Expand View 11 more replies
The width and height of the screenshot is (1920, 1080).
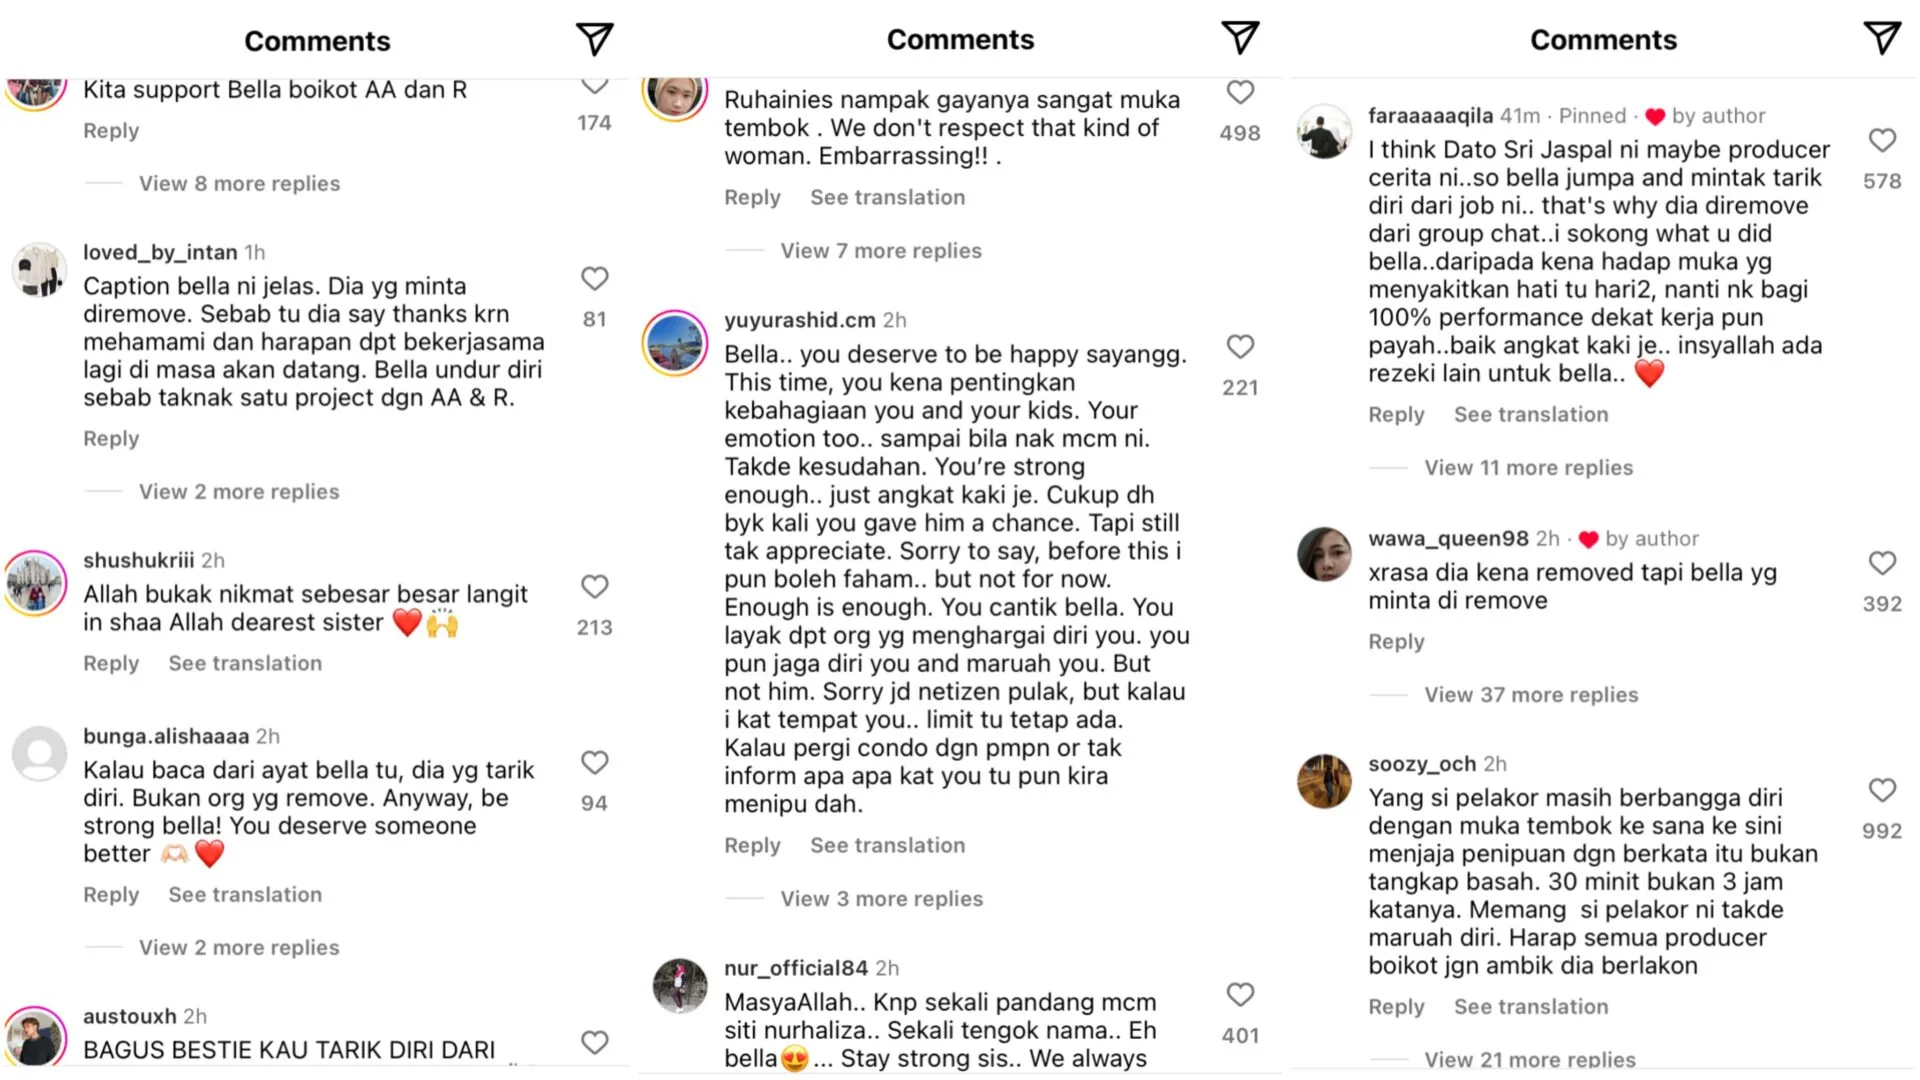pyautogui.click(x=1528, y=468)
